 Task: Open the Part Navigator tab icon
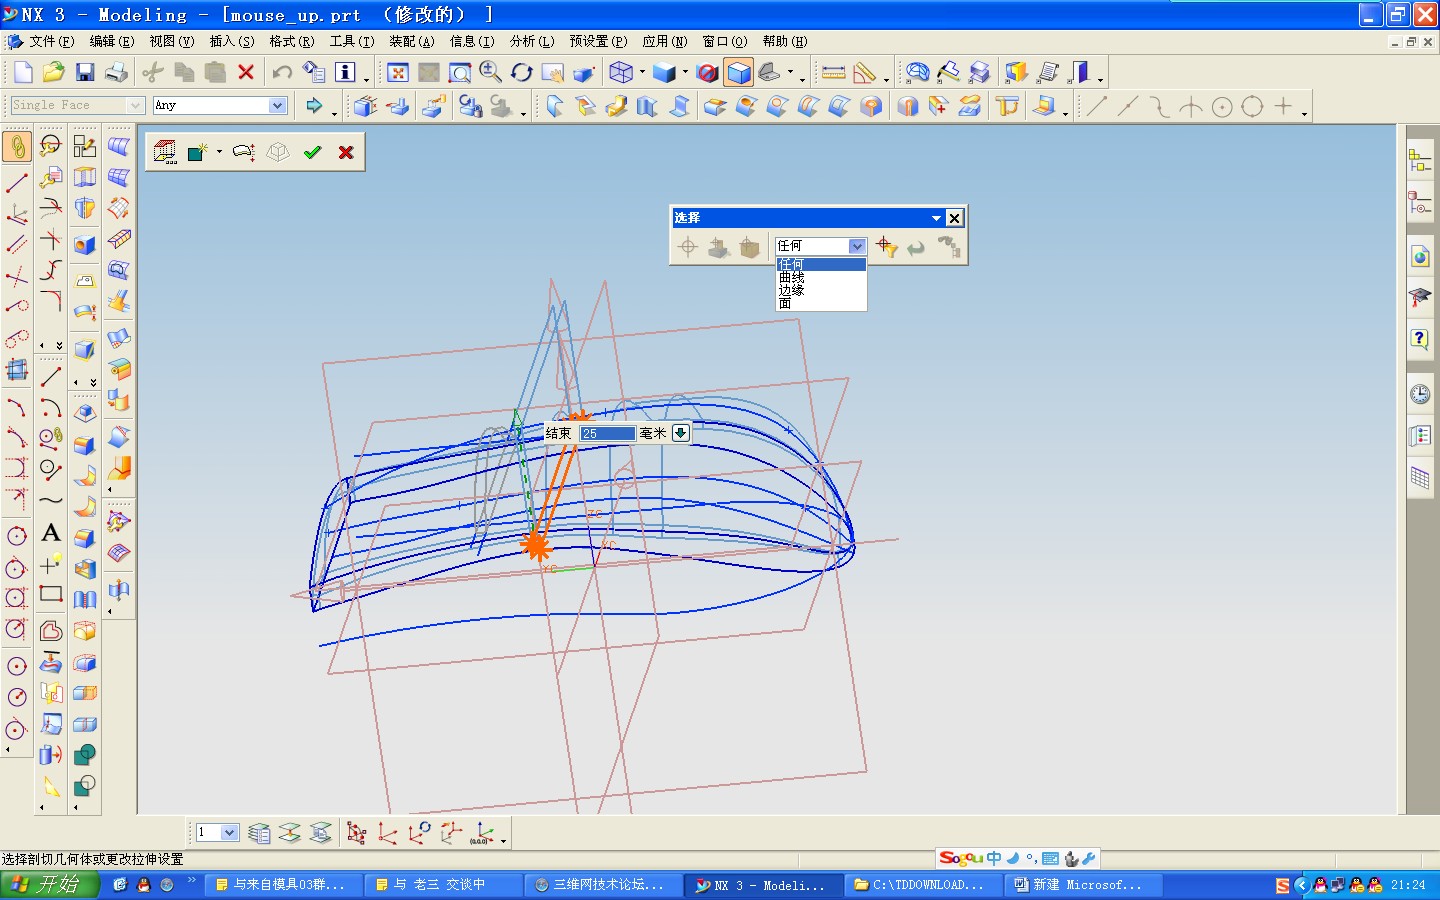click(x=1420, y=204)
